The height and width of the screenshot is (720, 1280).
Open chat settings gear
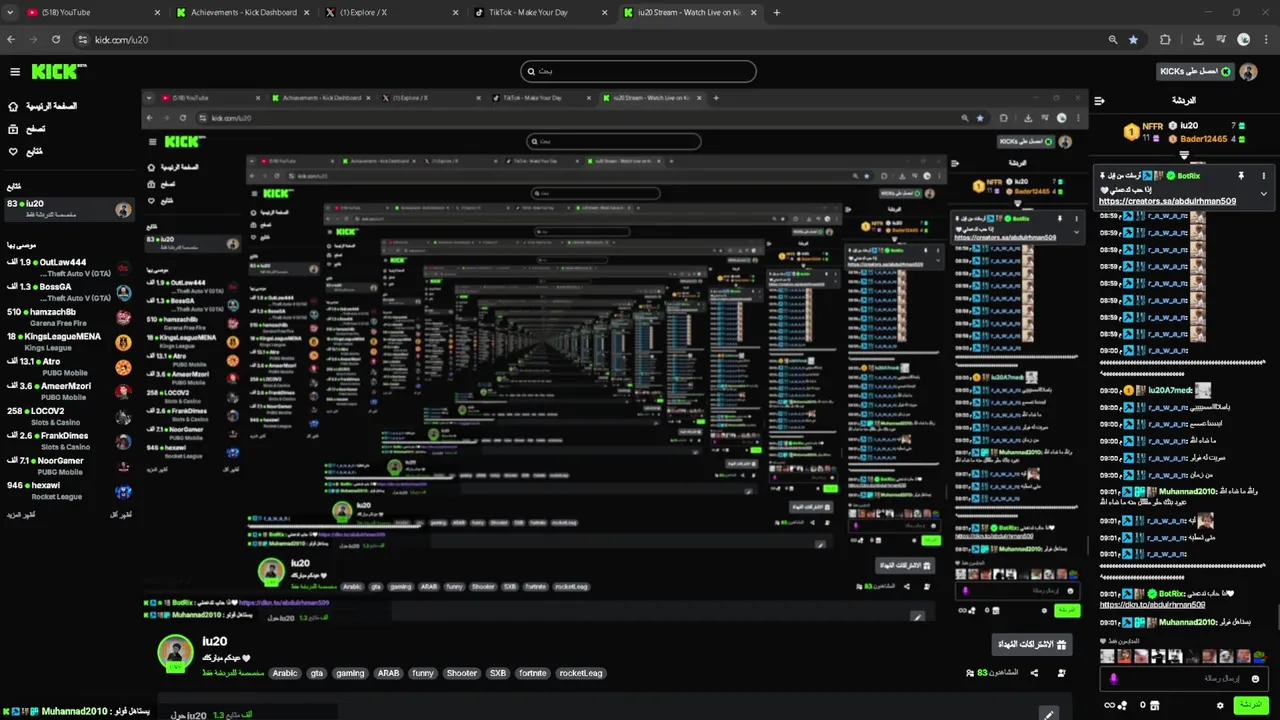coord(1220,705)
